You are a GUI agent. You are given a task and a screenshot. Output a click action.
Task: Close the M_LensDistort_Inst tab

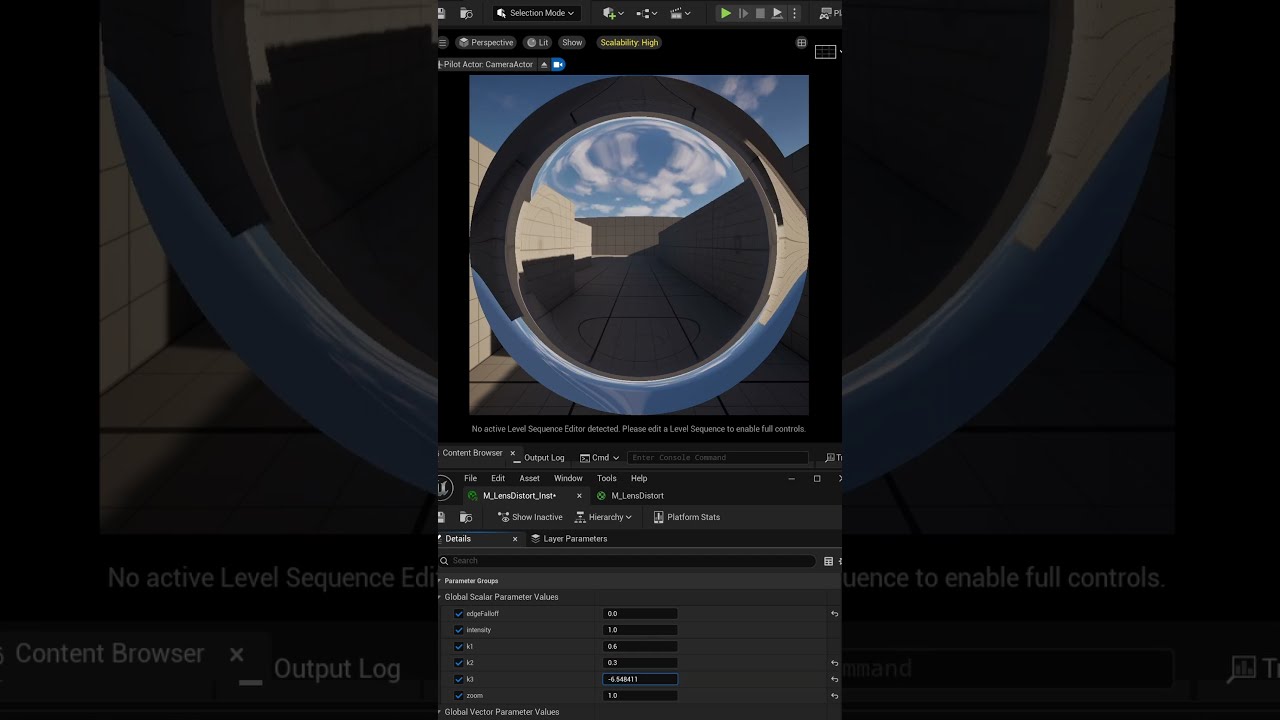579,496
